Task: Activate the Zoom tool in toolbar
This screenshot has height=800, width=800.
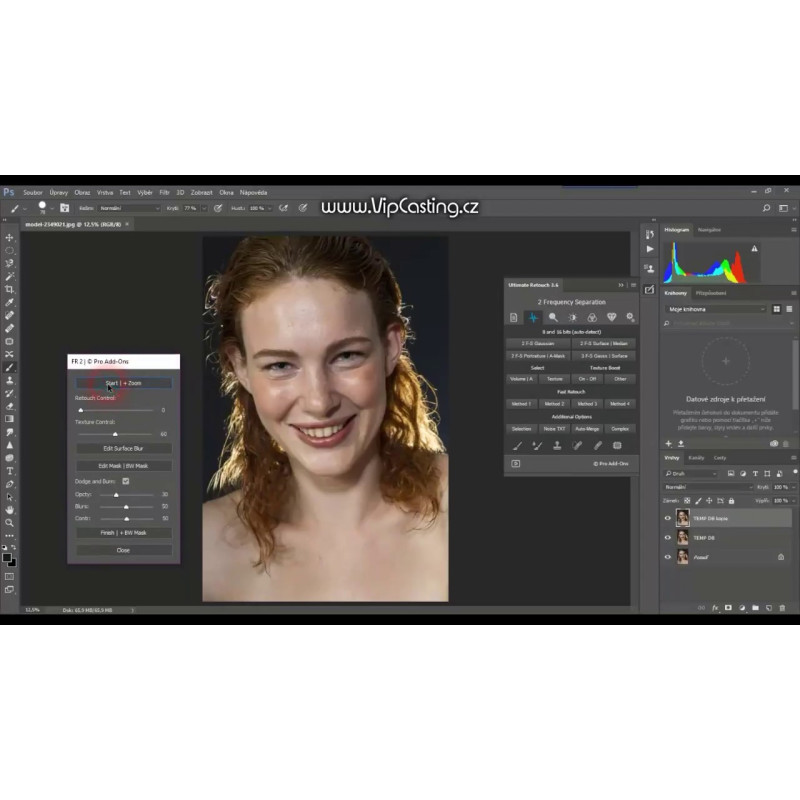Action: tap(10, 523)
